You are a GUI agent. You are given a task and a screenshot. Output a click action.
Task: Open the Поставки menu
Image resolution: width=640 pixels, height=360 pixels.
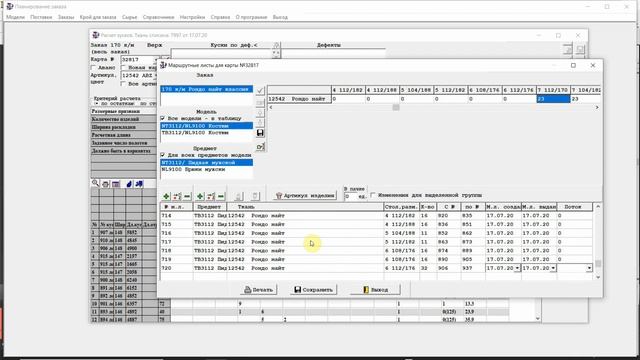pyautogui.click(x=41, y=17)
